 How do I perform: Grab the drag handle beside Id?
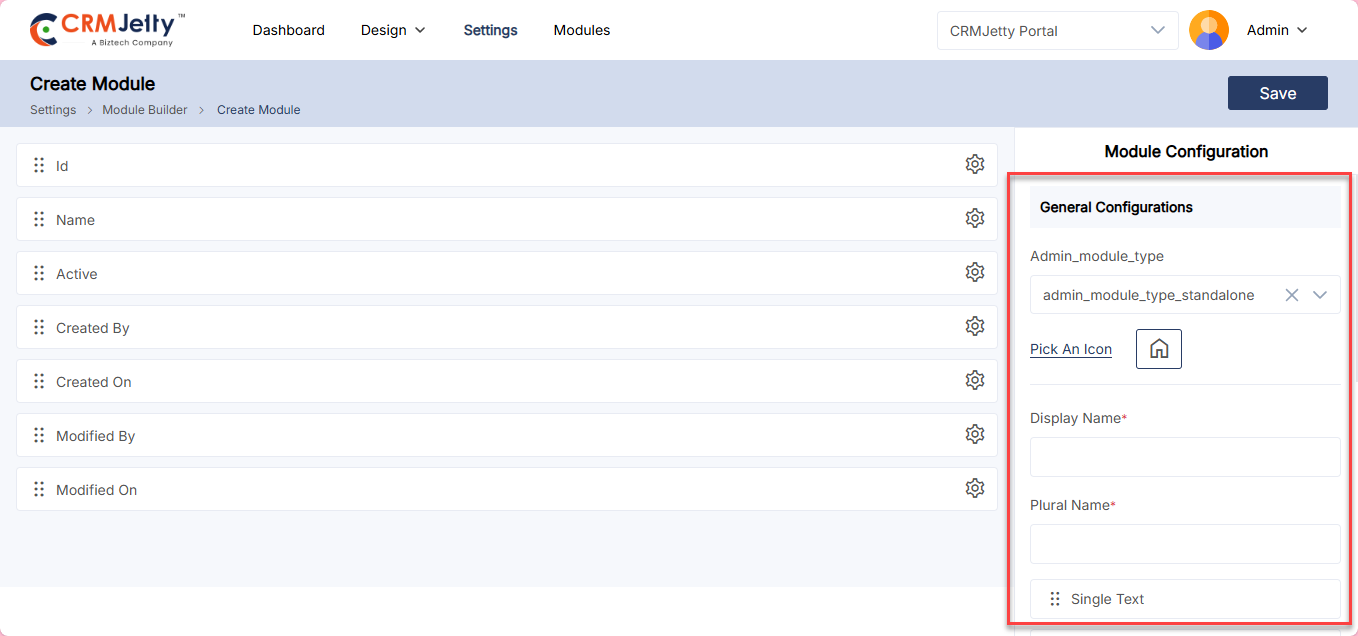point(39,166)
